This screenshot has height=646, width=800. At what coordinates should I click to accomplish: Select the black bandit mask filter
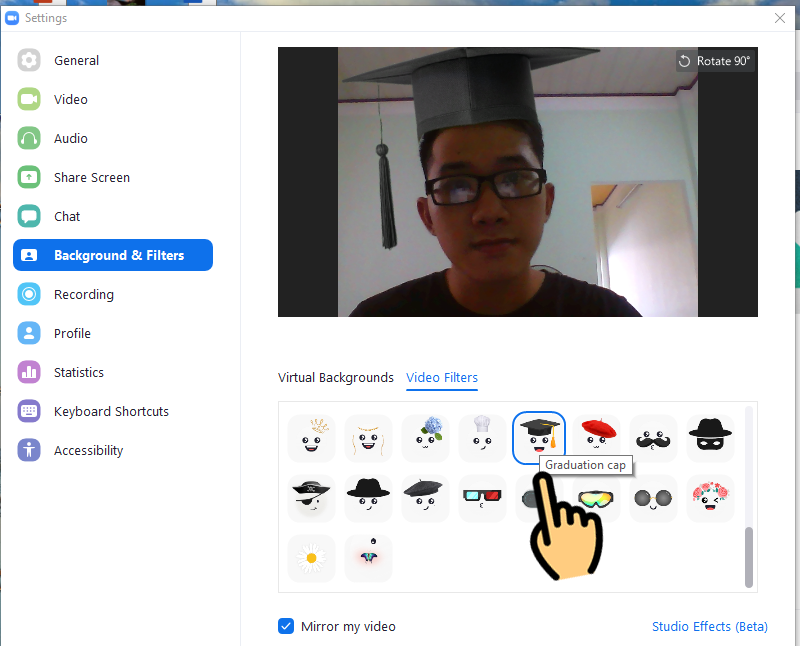[x=710, y=438]
